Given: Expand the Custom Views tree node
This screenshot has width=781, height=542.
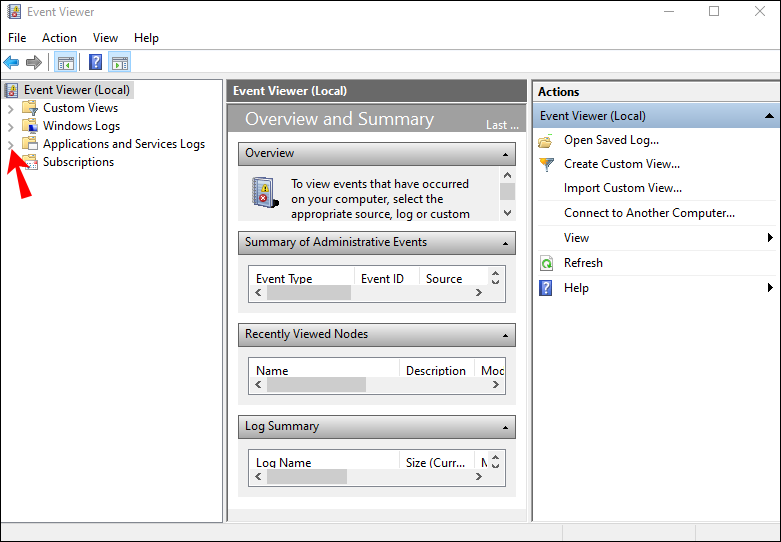Looking at the screenshot, I should 11,108.
